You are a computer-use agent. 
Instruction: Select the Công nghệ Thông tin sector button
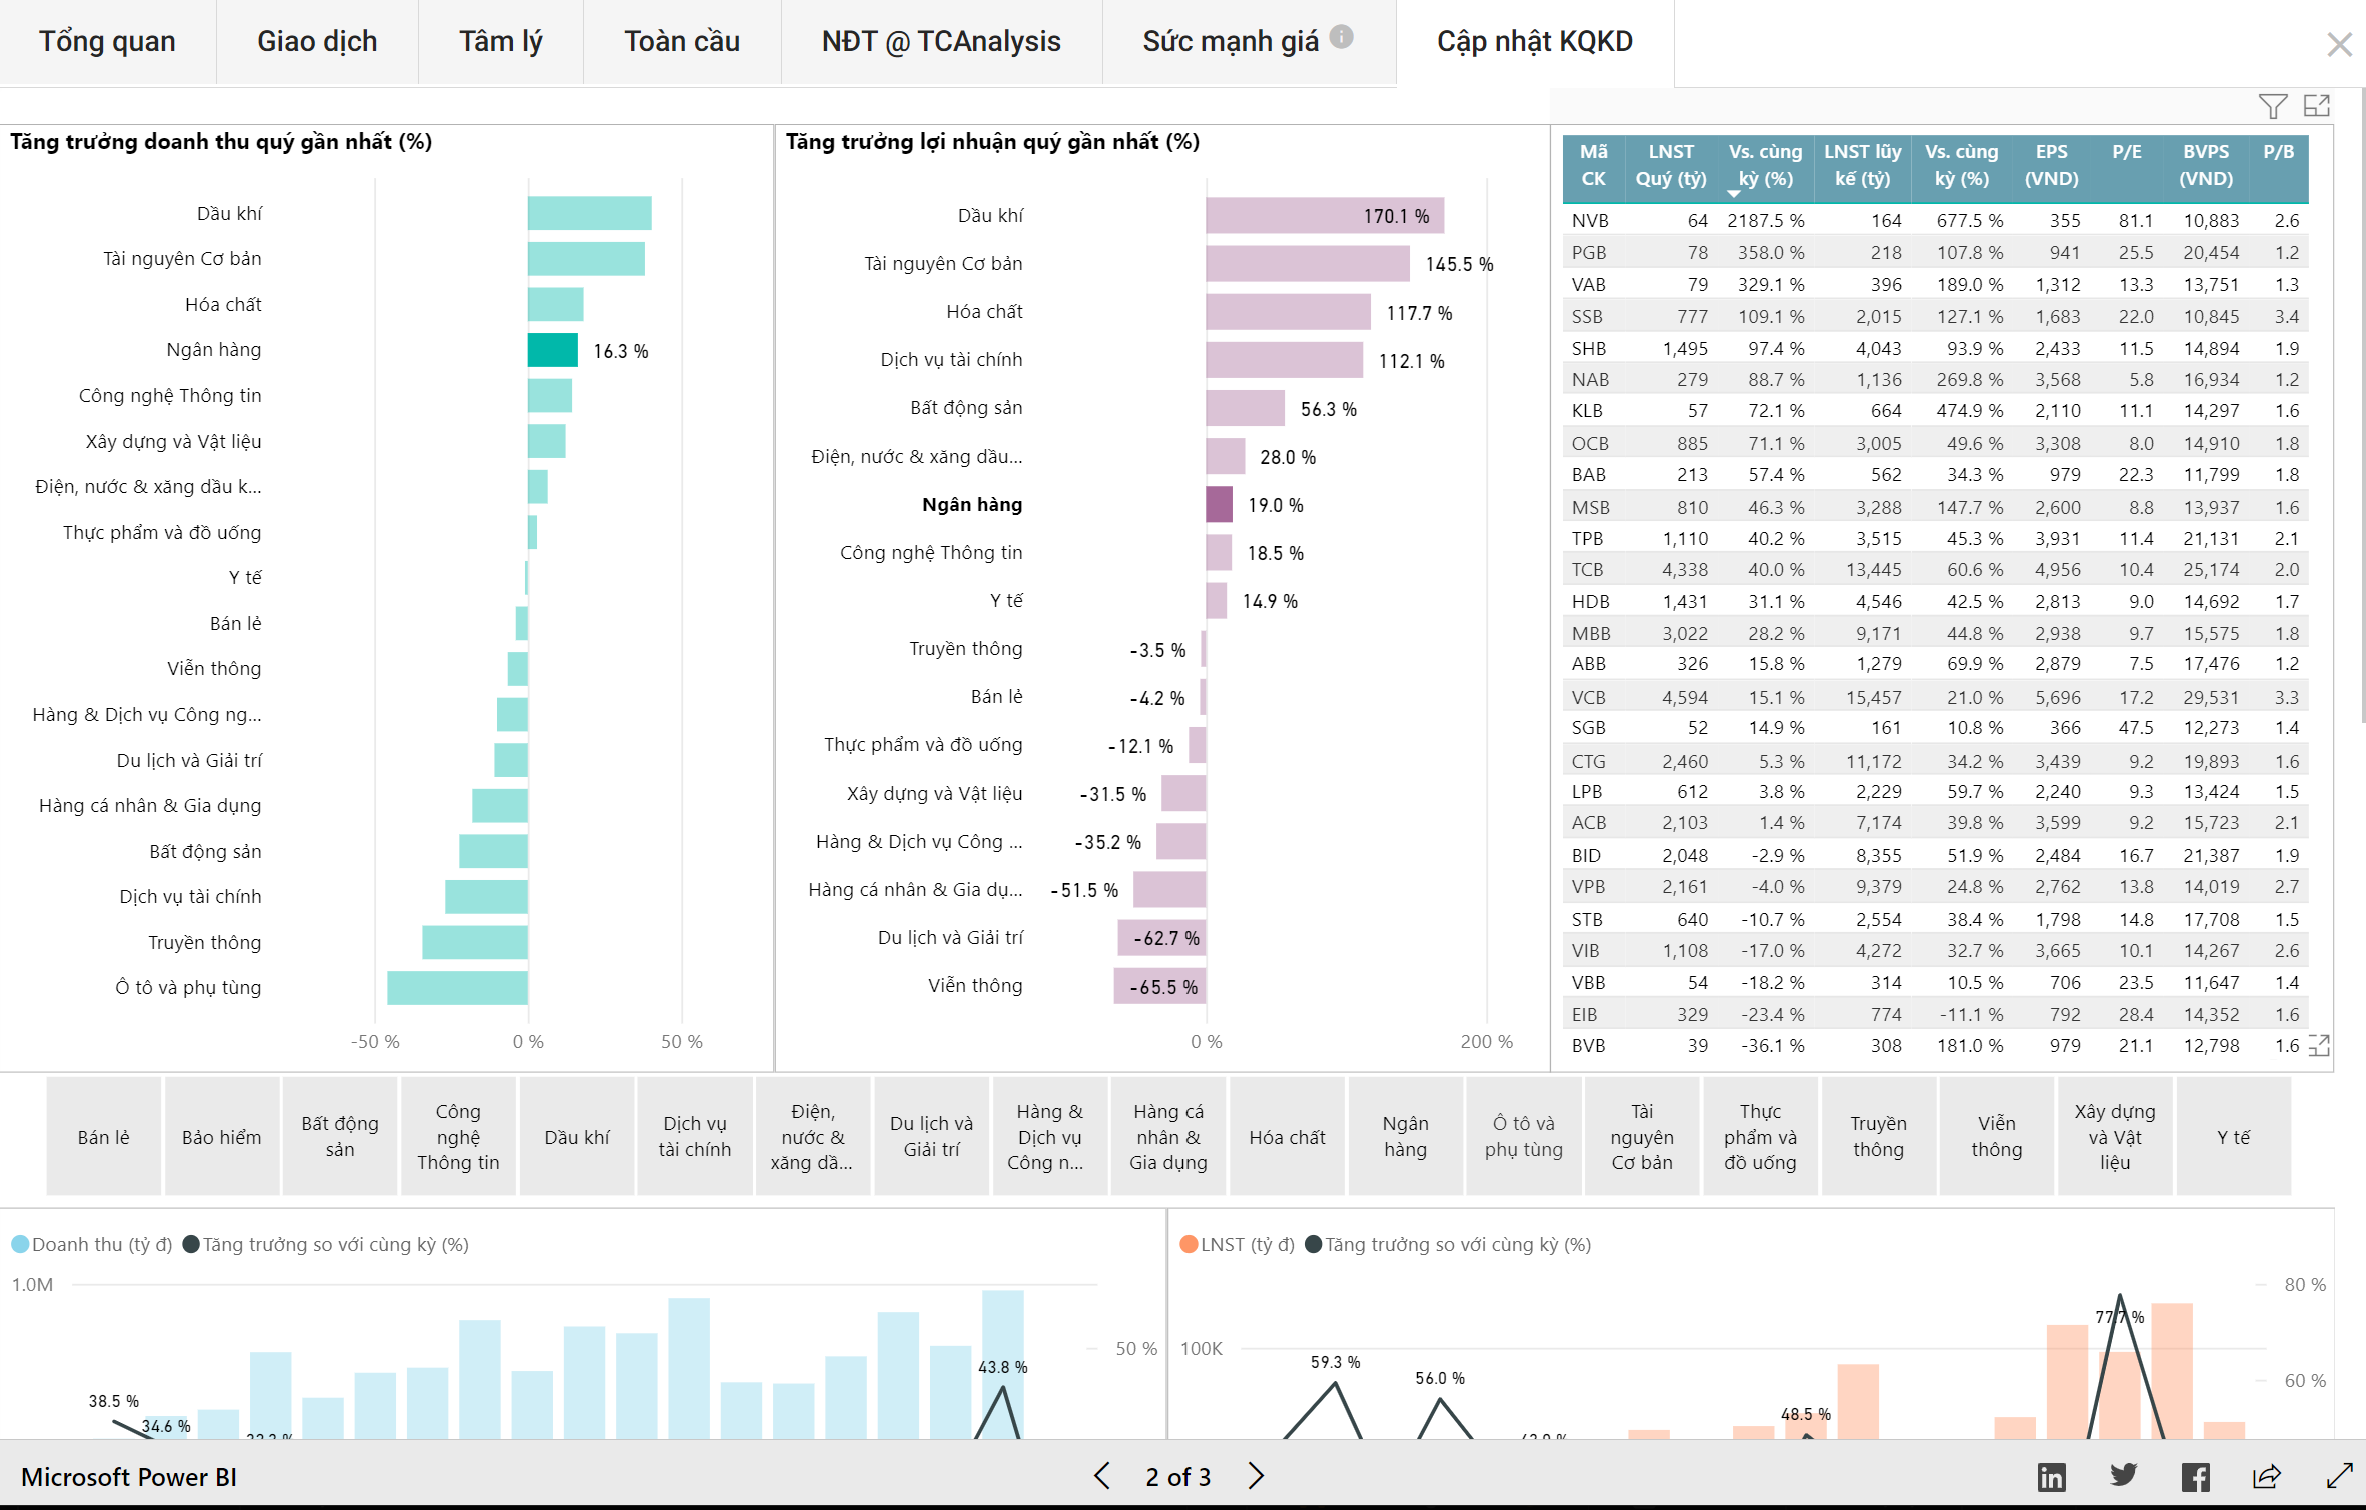pos(458,1137)
